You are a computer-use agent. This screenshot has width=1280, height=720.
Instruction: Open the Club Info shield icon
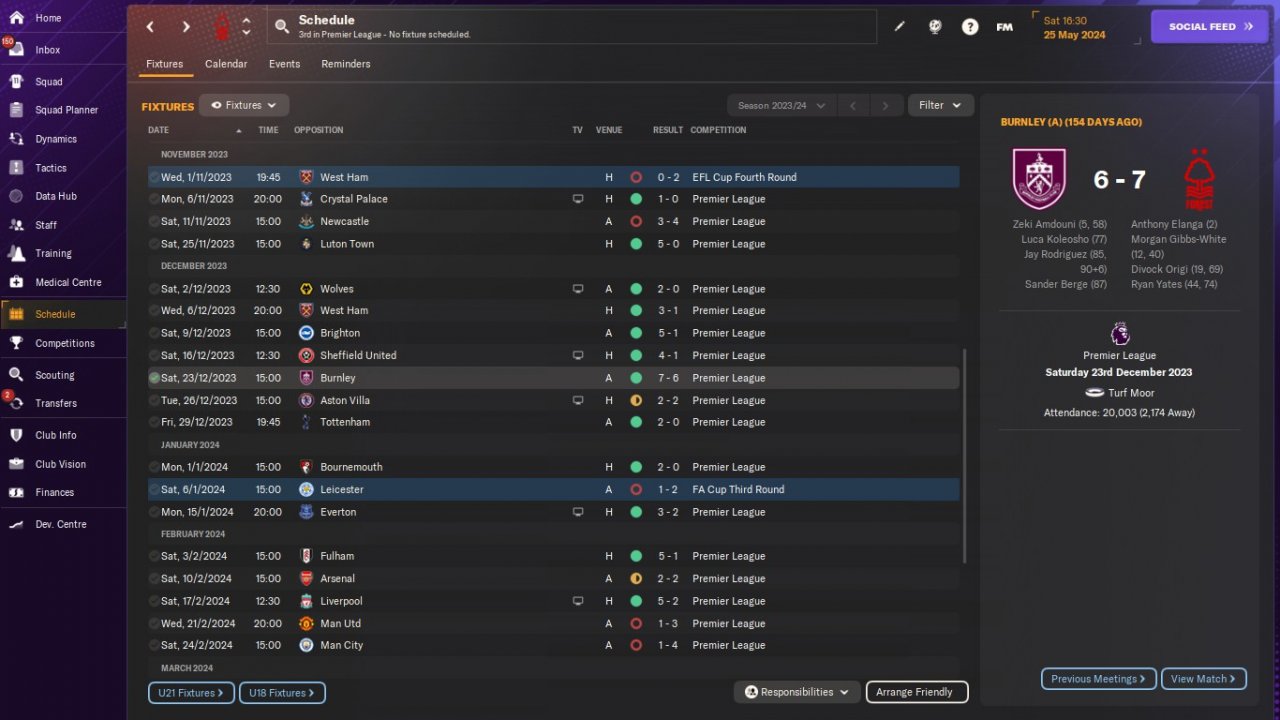pos(16,435)
